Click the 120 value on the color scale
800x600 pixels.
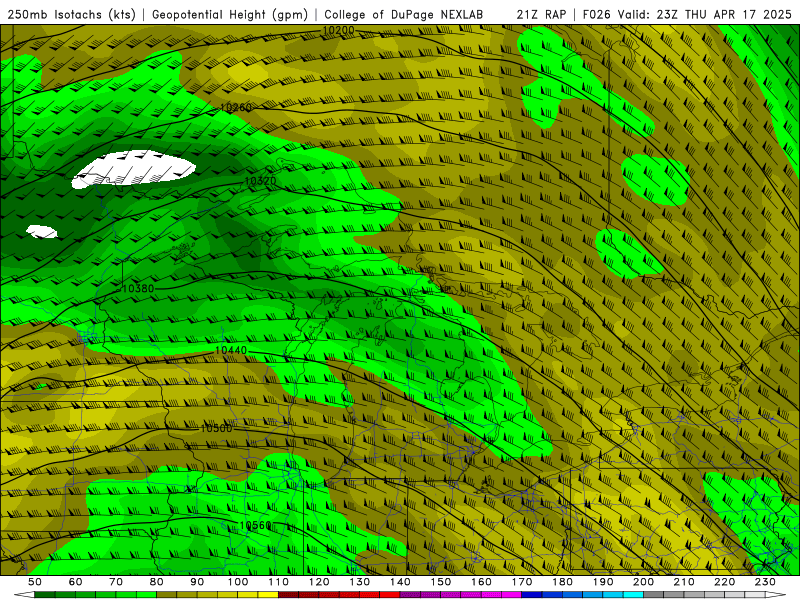pos(319,582)
